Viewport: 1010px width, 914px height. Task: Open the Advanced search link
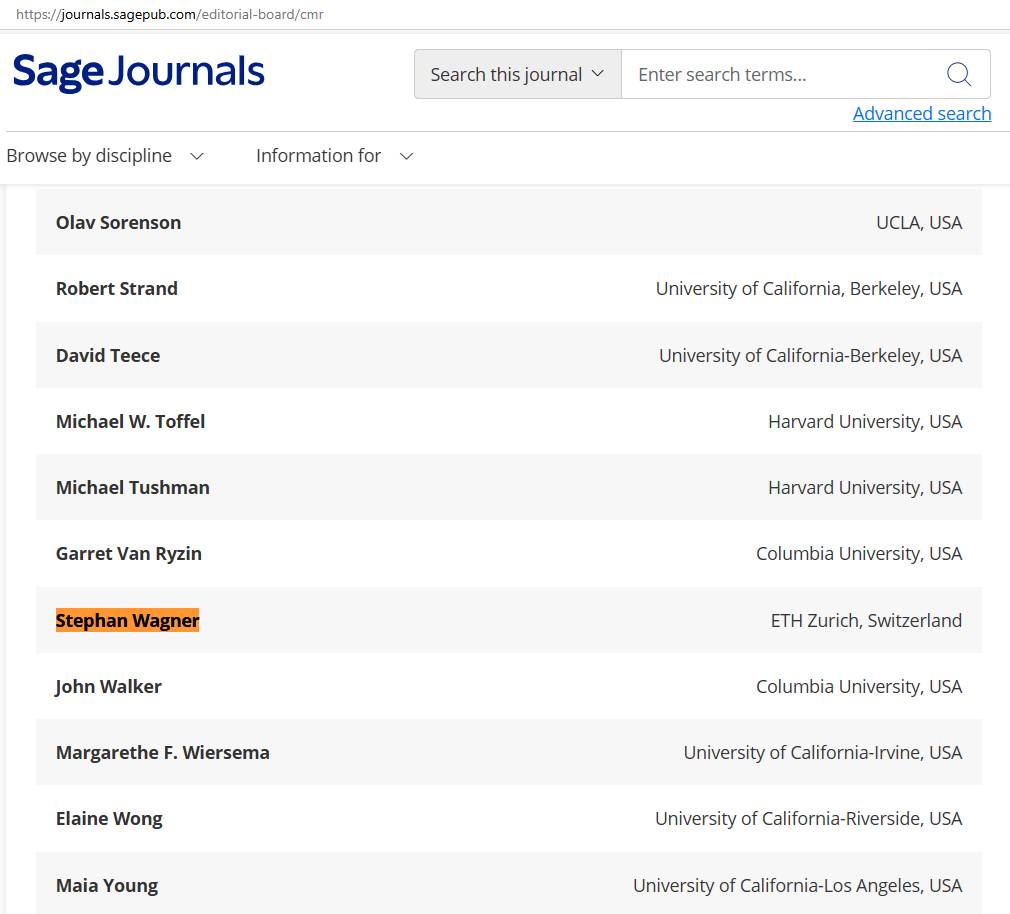tap(922, 113)
